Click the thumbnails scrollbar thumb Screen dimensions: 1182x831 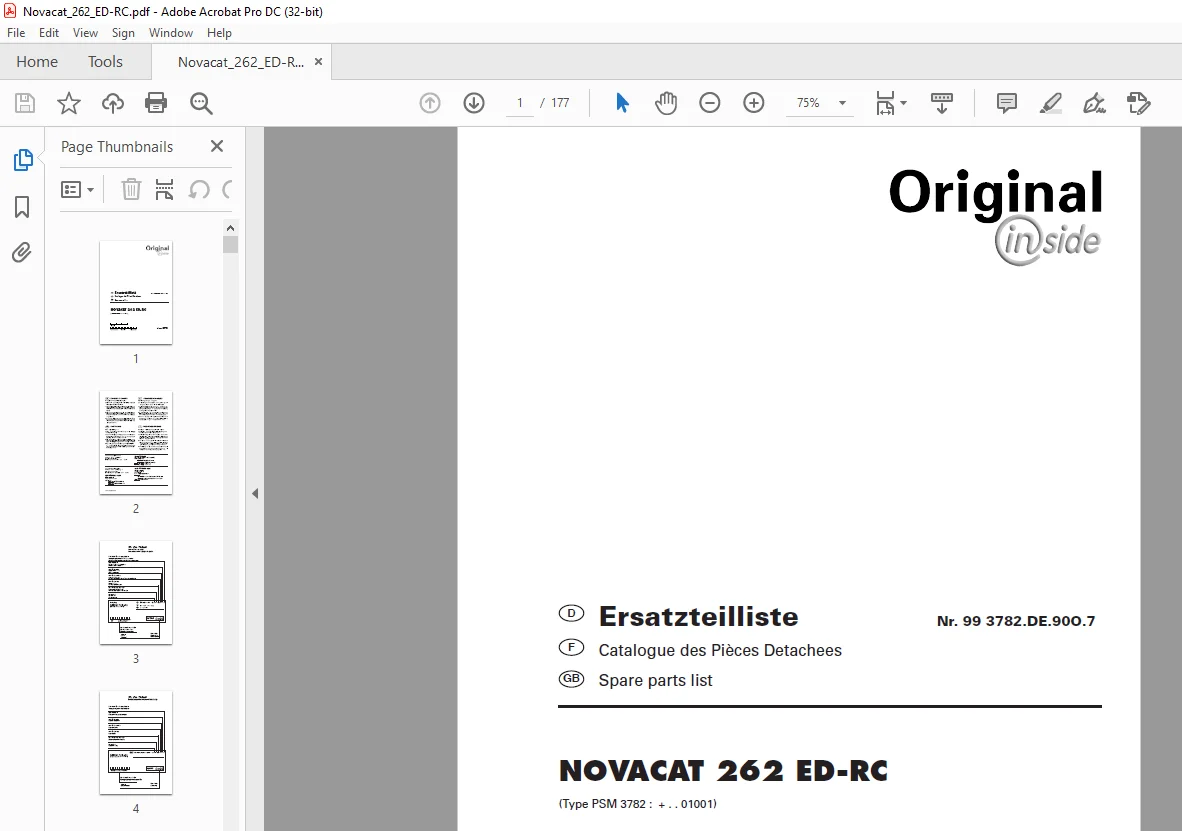231,244
